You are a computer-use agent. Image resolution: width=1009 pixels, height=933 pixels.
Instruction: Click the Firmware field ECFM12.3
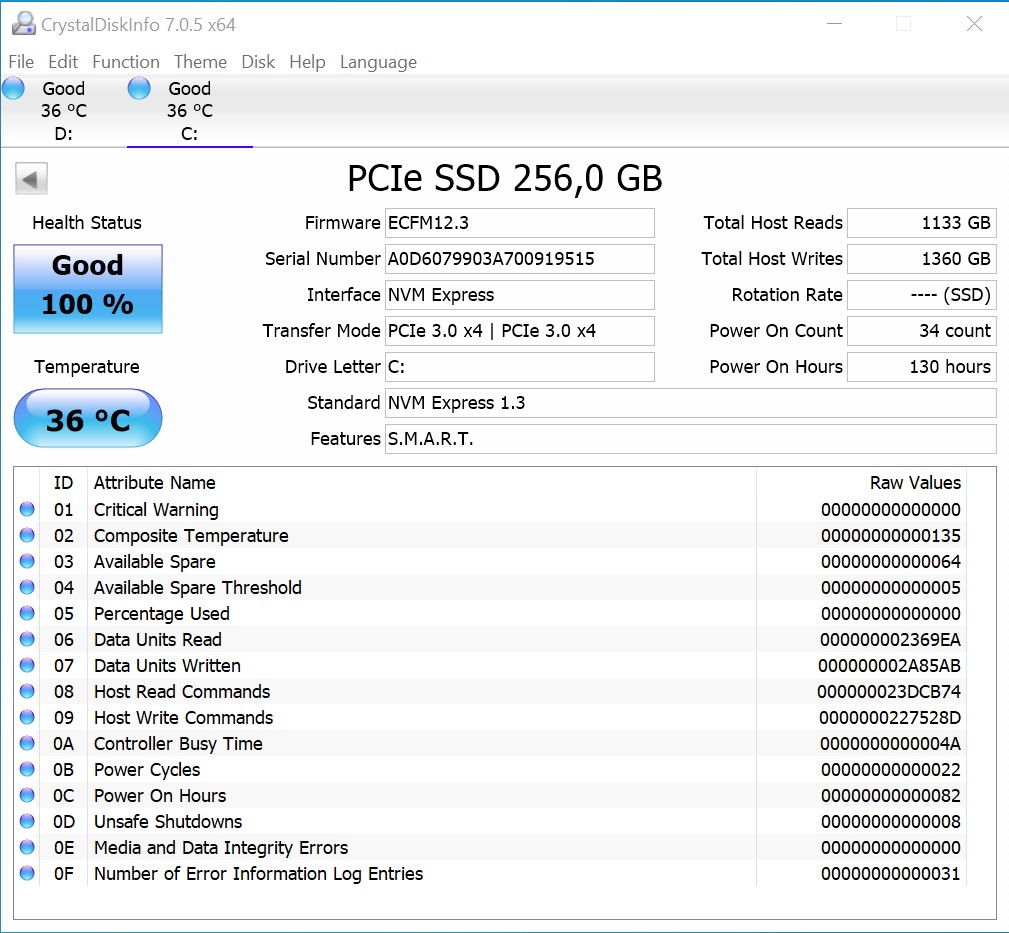519,223
